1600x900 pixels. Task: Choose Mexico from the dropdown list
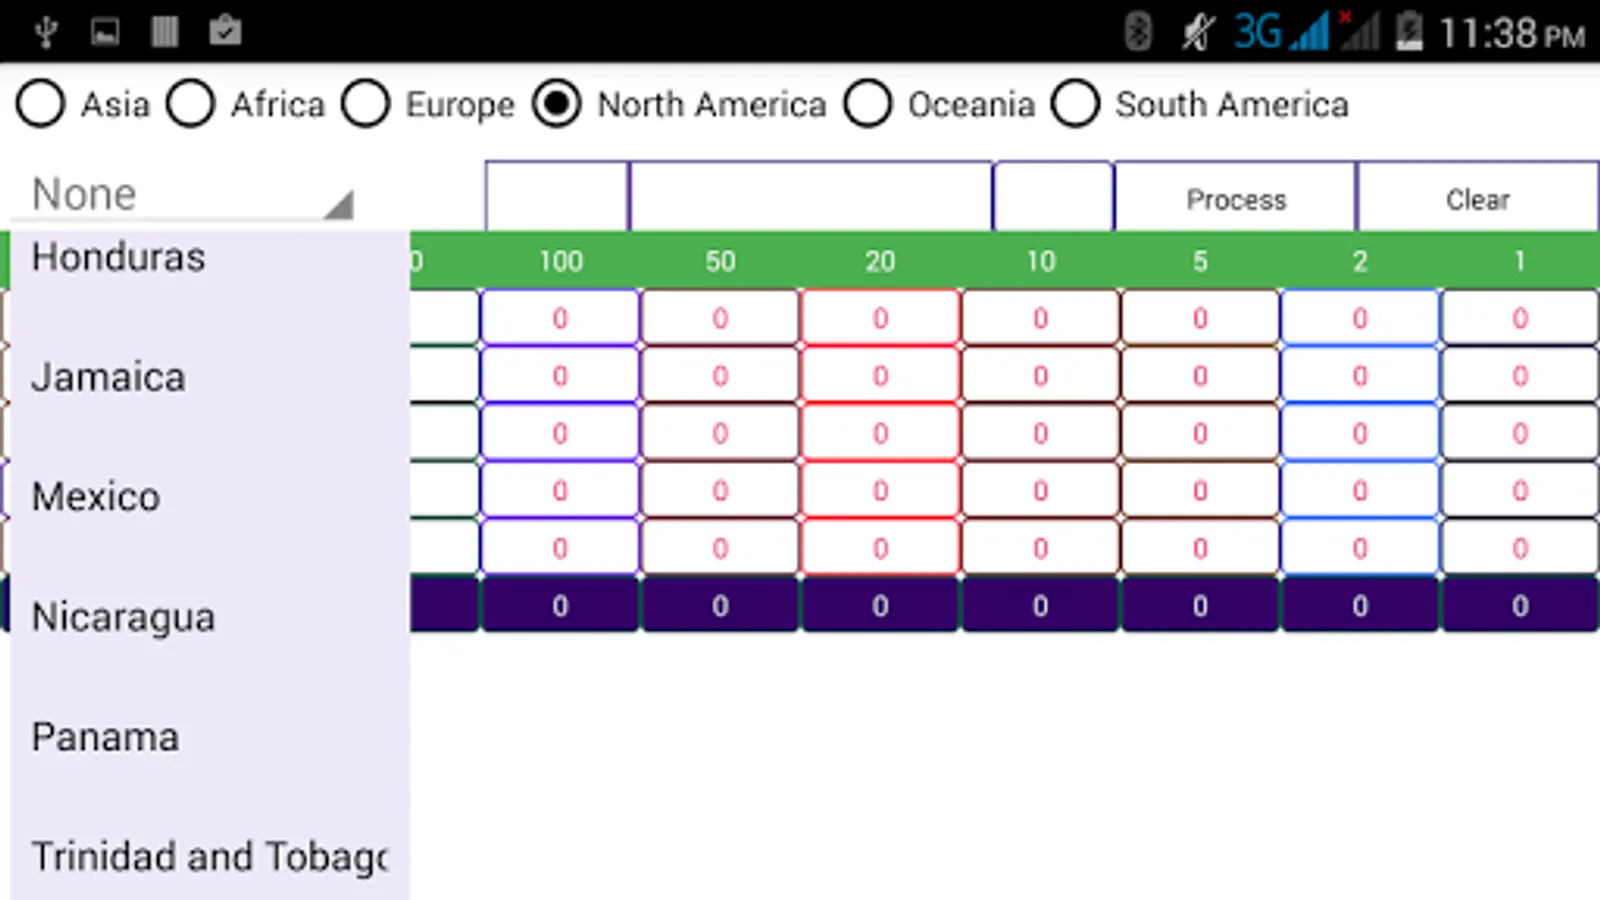click(96, 495)
